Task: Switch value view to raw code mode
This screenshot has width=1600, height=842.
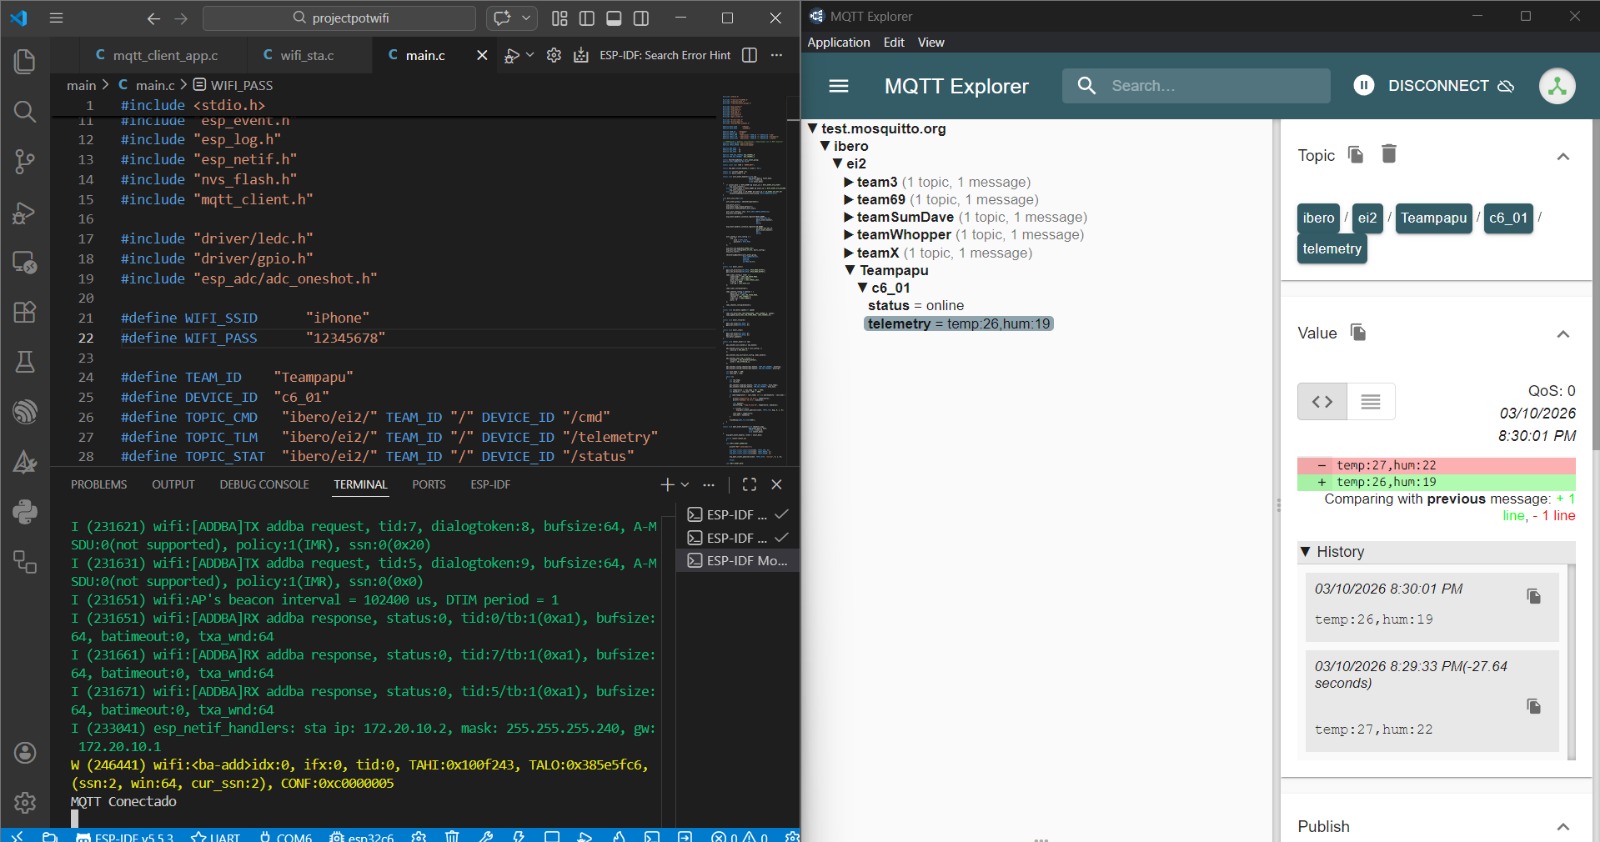Action: pyautogui.click(x=1322, y=401)
